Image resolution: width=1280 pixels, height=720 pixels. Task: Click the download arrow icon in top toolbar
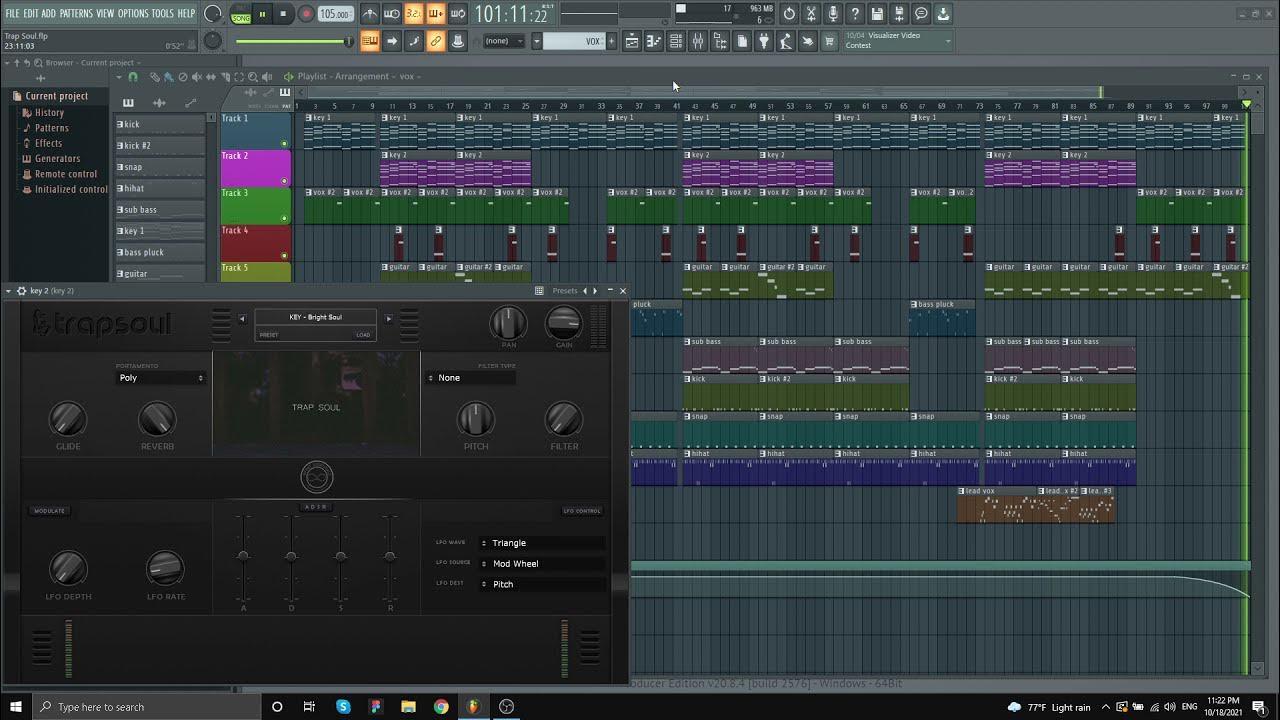click(x=942, y=14)
